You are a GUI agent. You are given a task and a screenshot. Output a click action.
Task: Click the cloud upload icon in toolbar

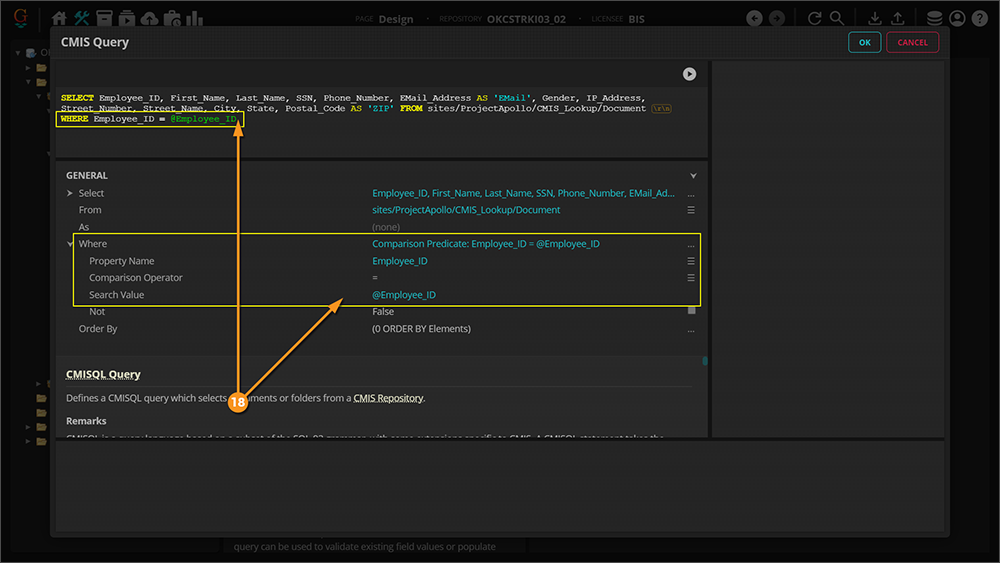pyautogui.click(x=149, y=18)
